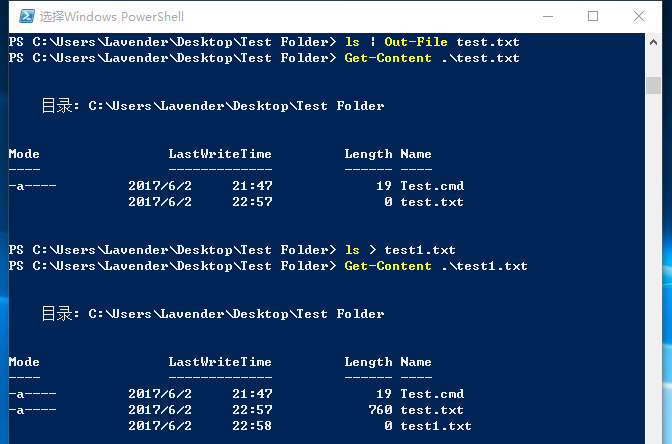
Task: Maximize the Windows PowerShell window
Action: pyautogui.click(x=593, y=16)
